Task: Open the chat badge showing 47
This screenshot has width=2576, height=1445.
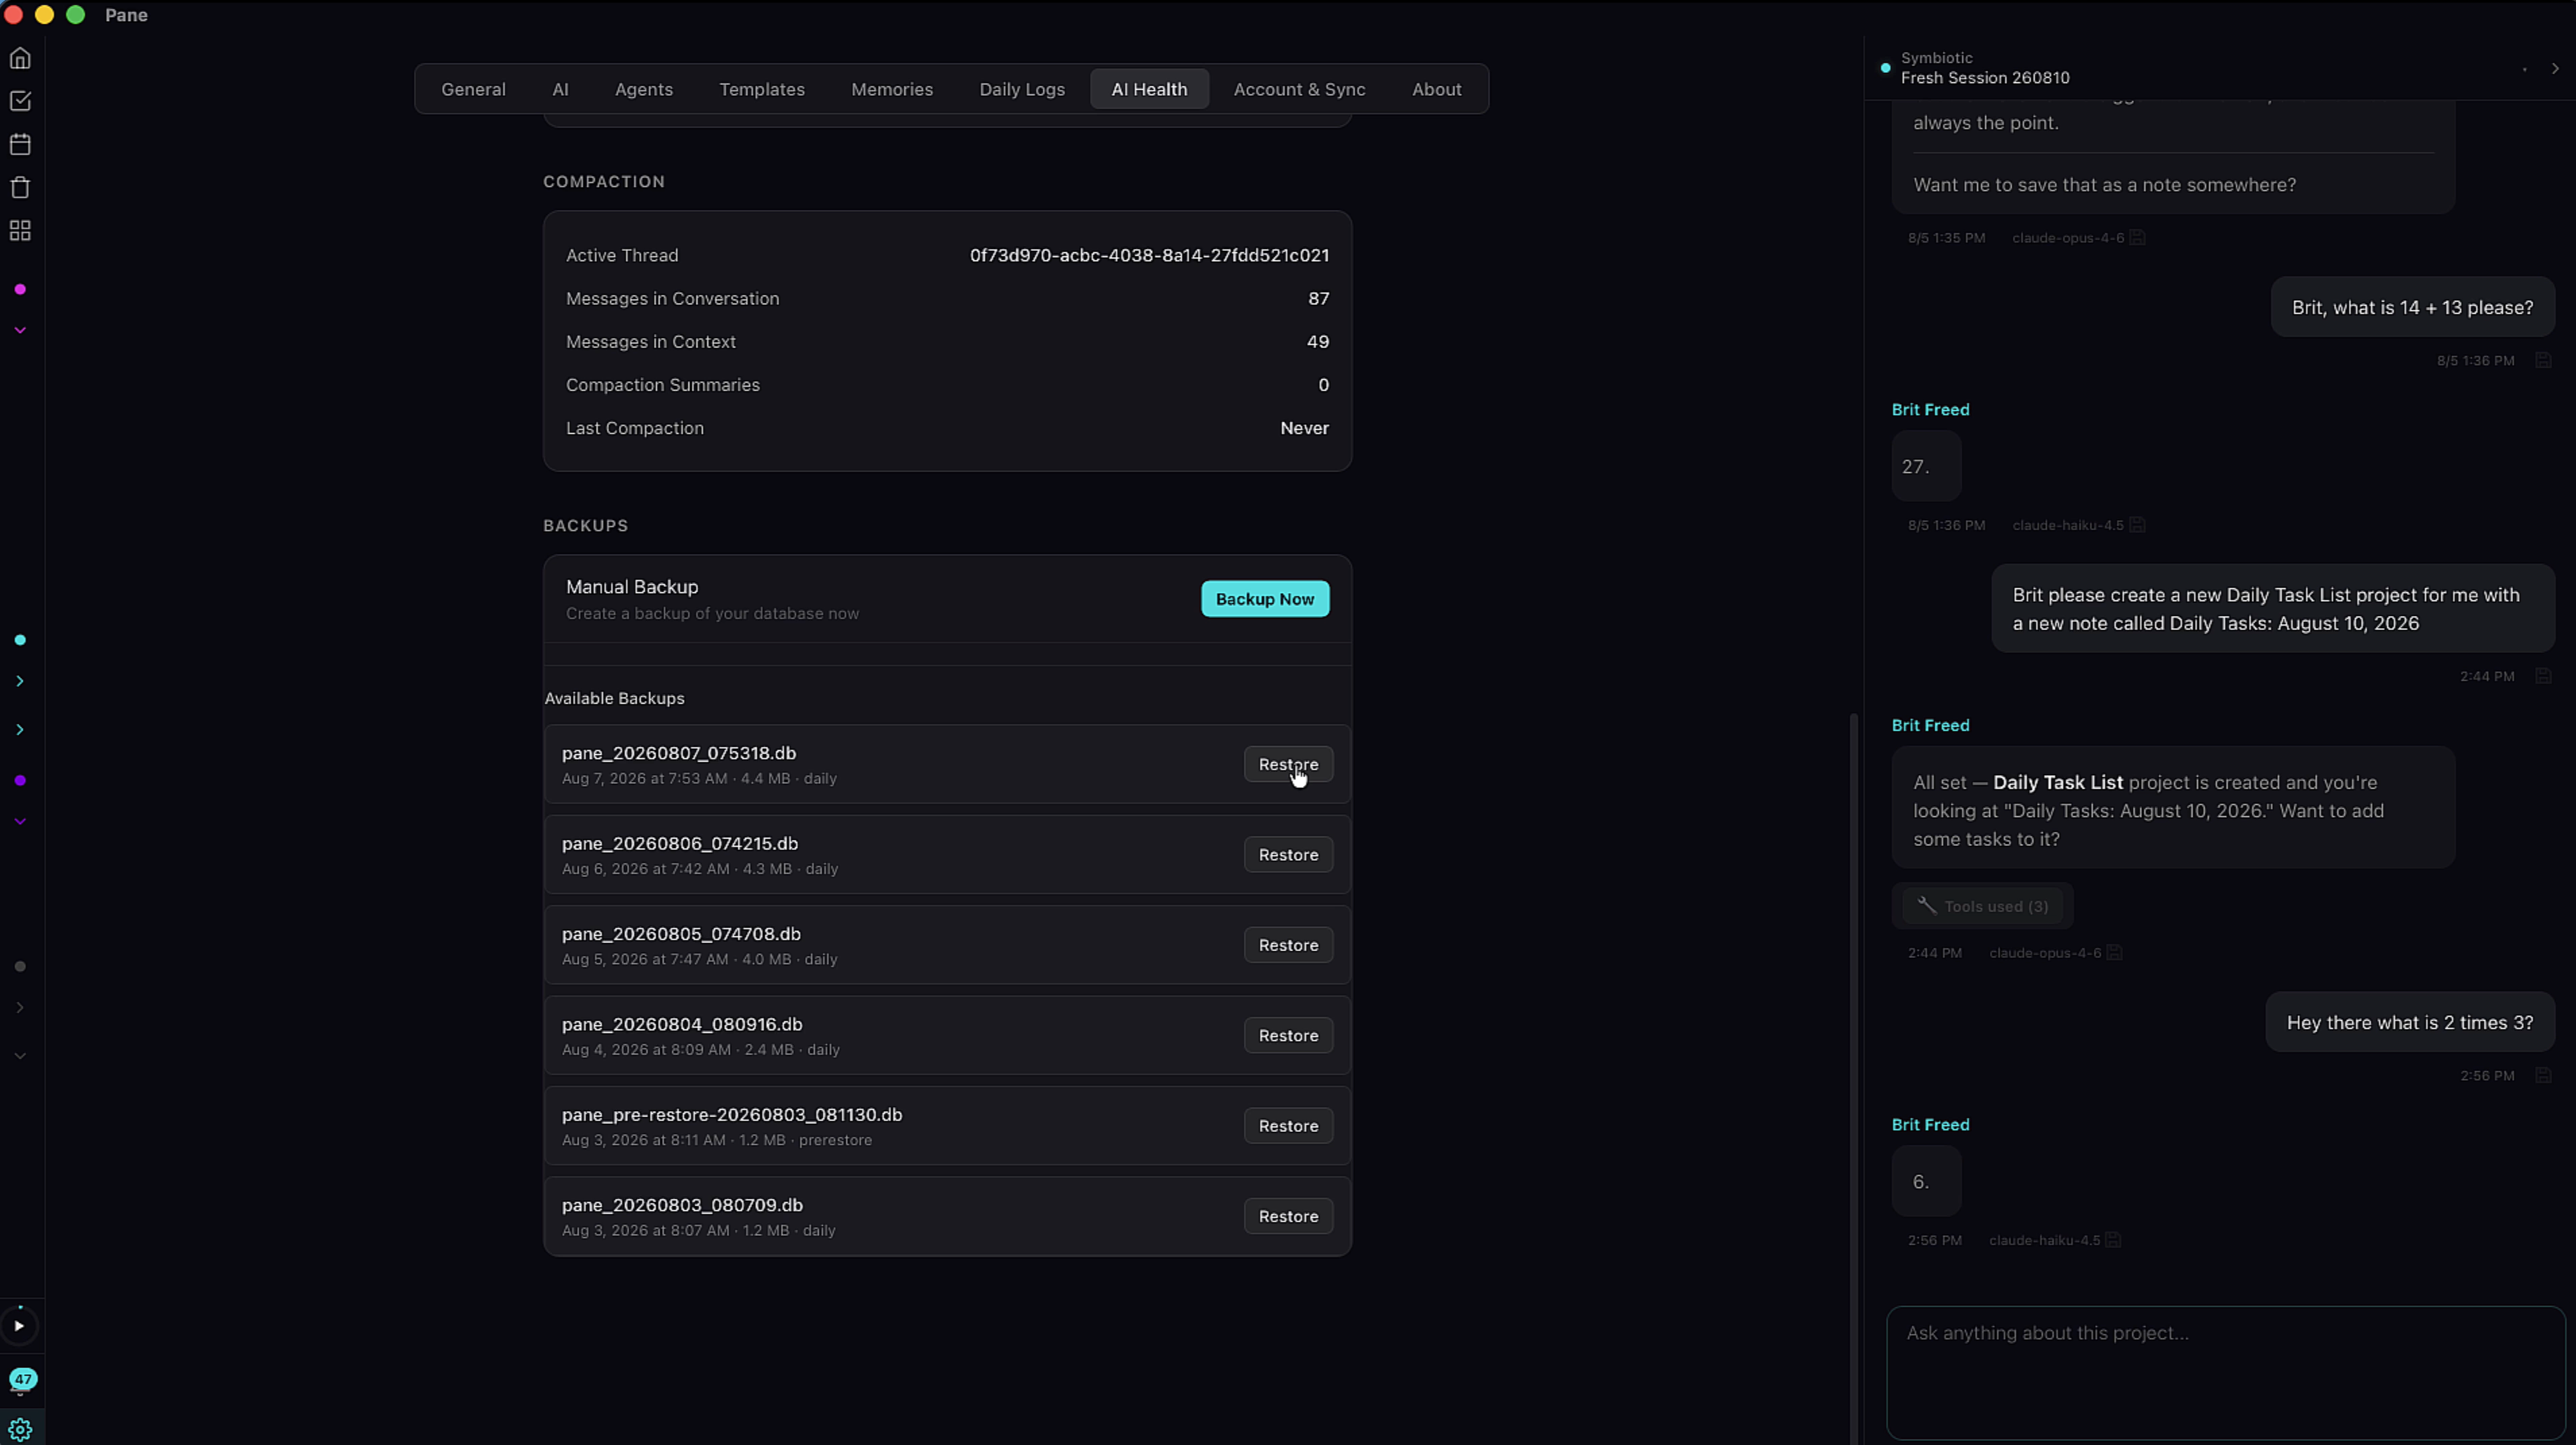Action: [22, 1379]
